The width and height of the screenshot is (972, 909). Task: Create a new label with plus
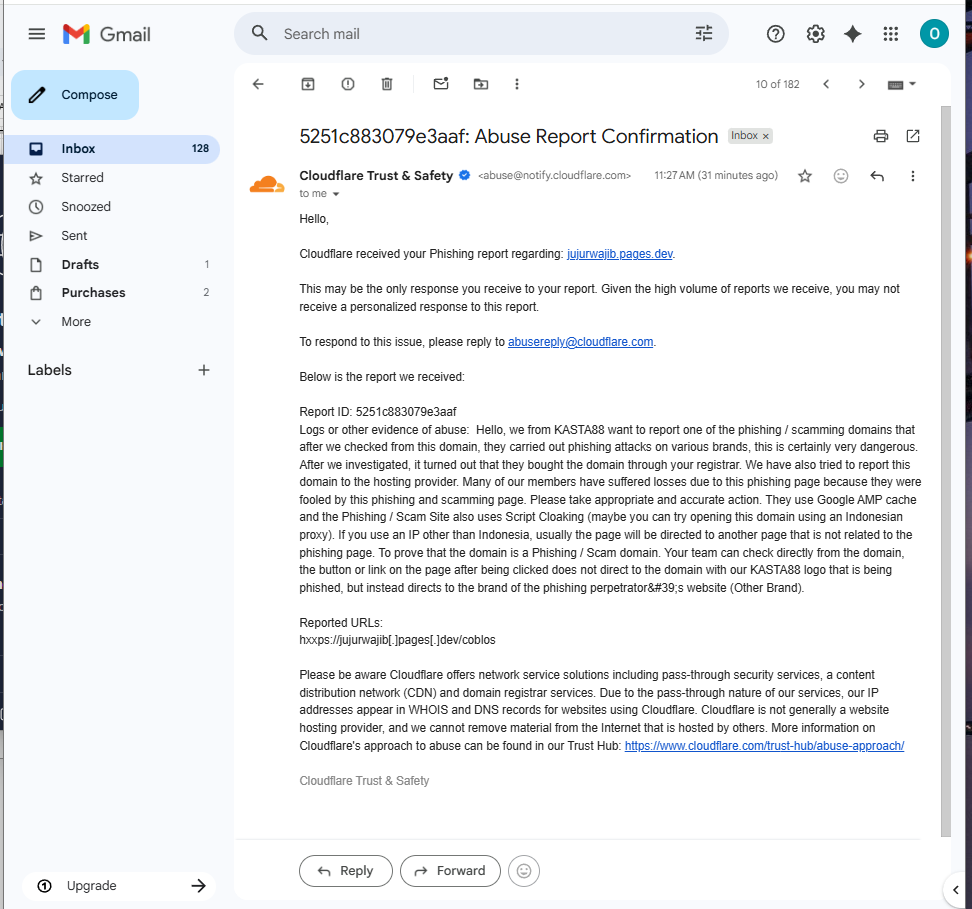coord(204,370)
